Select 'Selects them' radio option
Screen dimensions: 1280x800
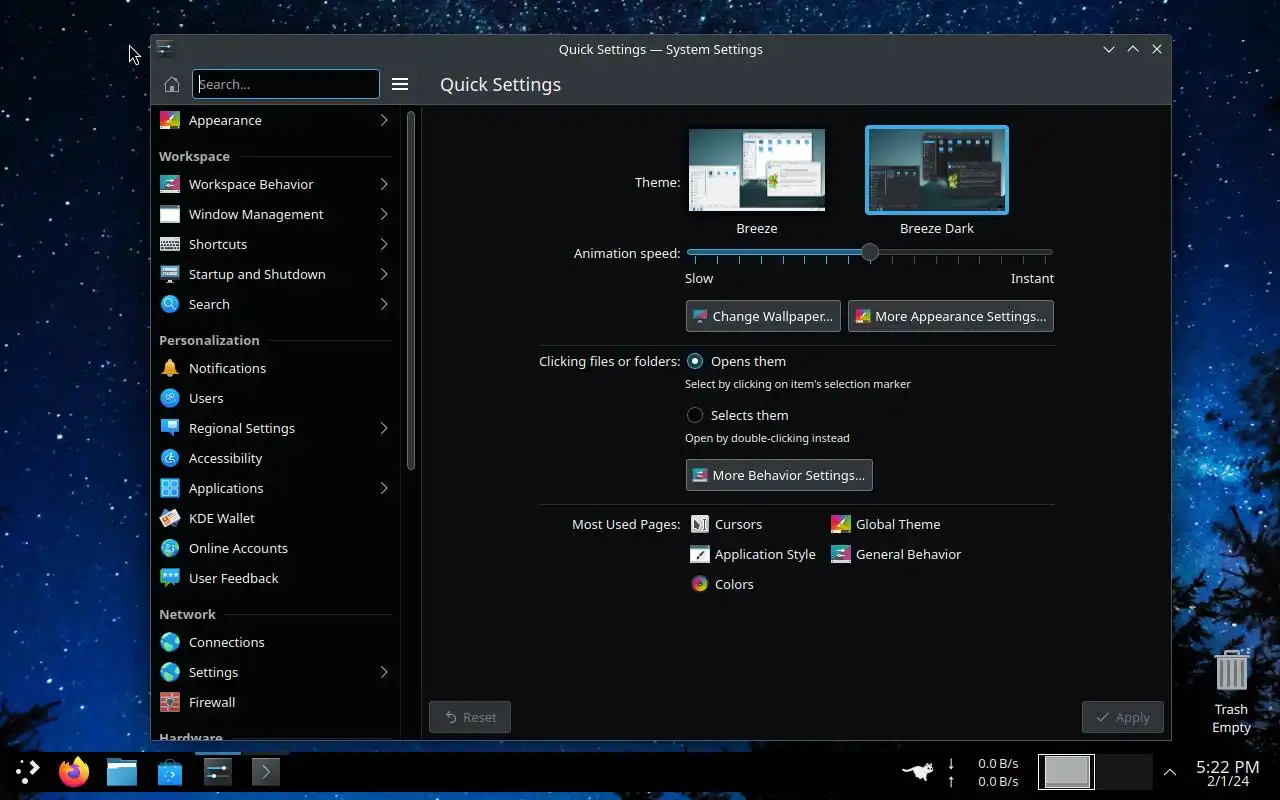click(695, 415)
